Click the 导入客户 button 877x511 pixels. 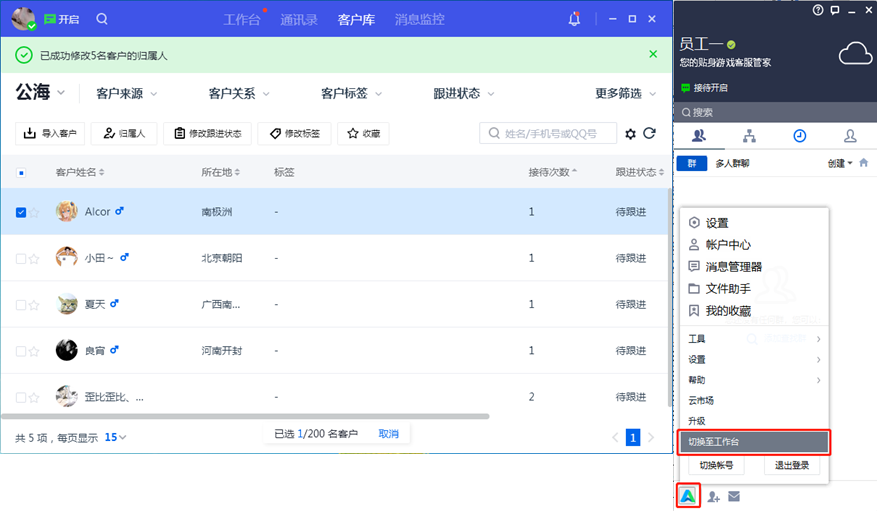50,134
